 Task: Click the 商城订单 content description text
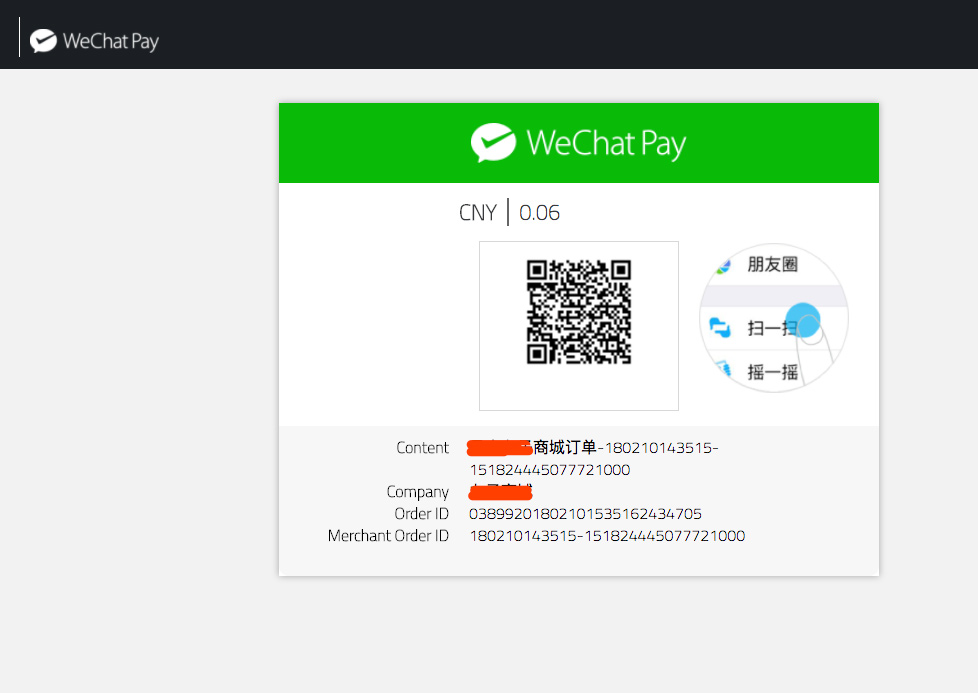564,447
